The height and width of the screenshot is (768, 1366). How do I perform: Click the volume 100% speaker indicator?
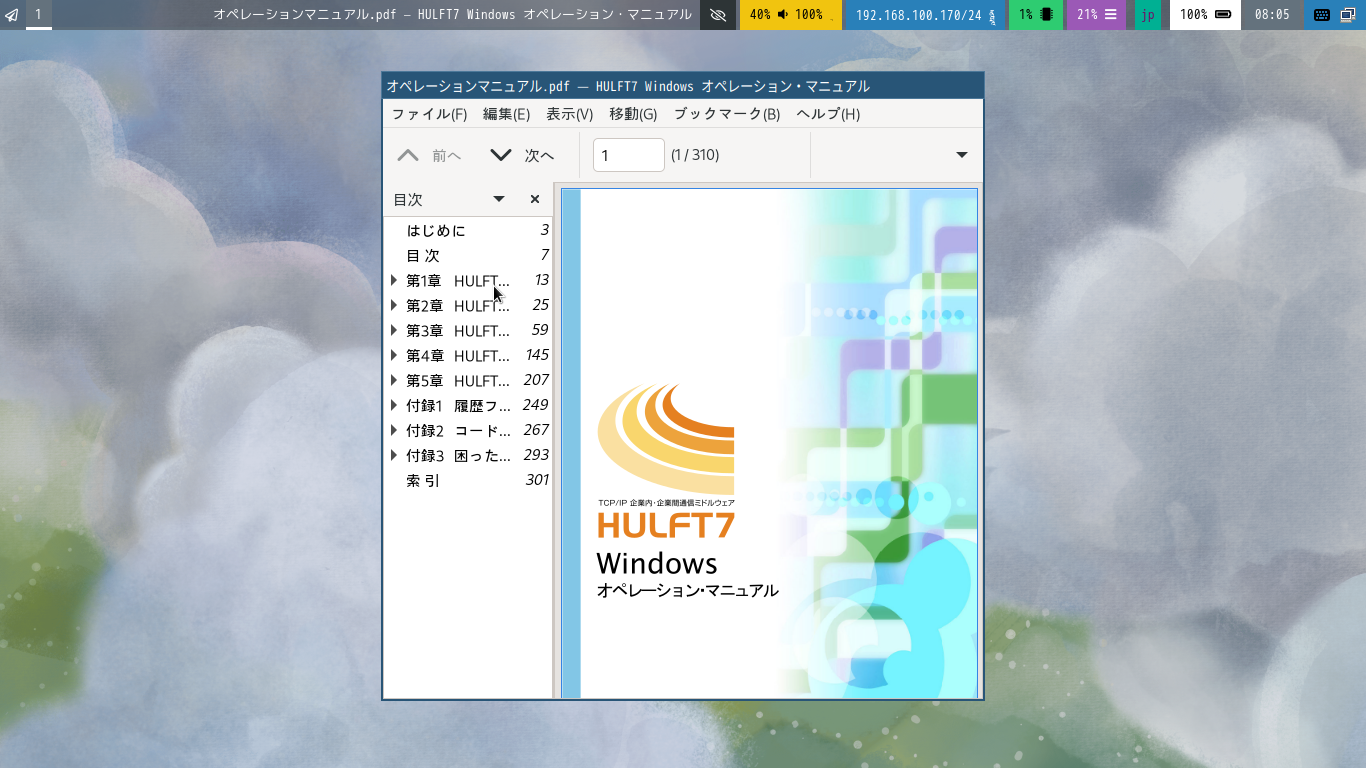point(800,15)
